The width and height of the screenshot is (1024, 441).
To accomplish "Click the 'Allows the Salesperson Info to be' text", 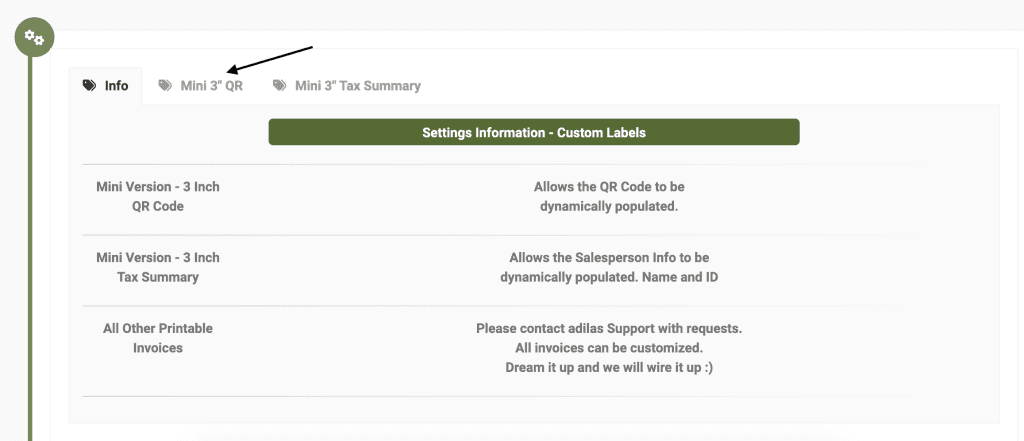I will point(609,257).
